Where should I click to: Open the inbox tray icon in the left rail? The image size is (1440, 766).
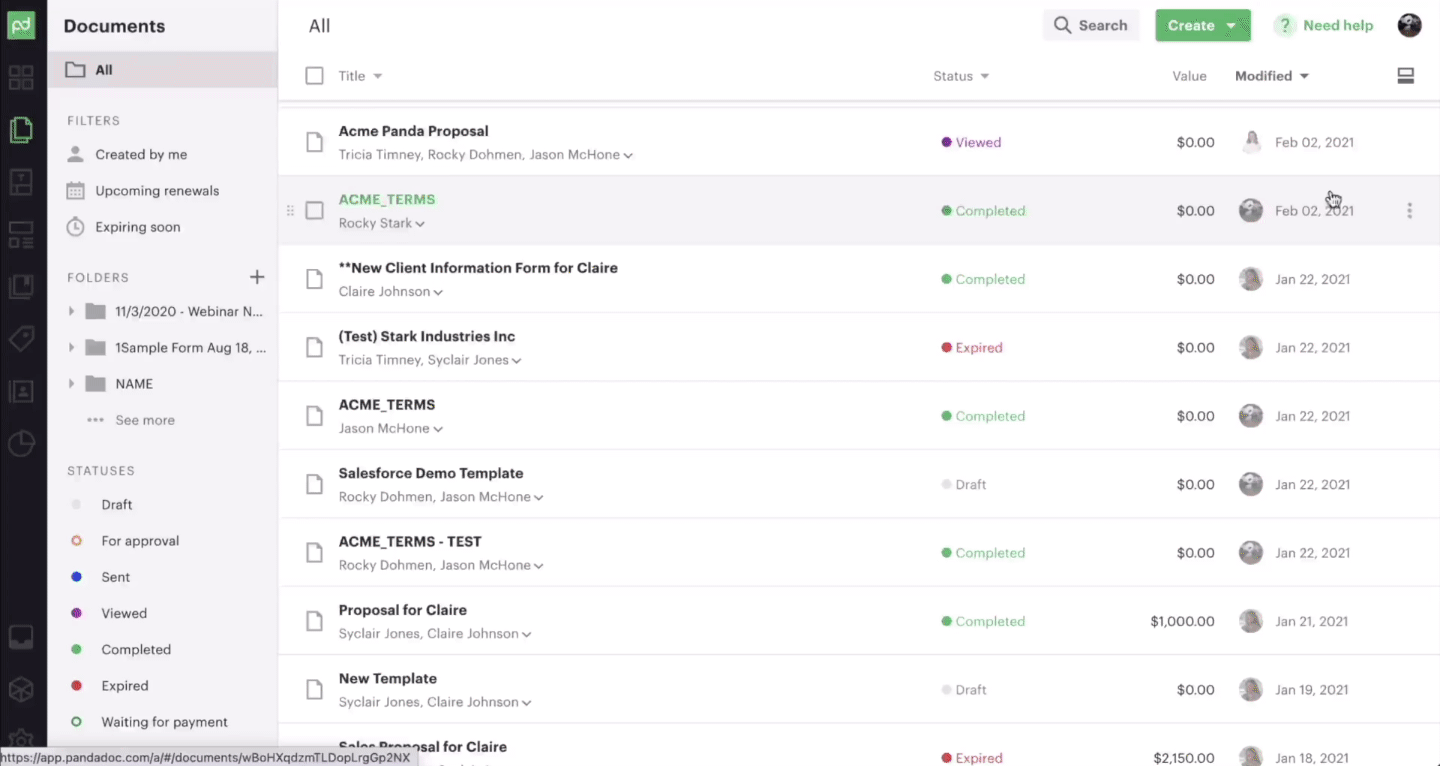click(x=21, y=637)
